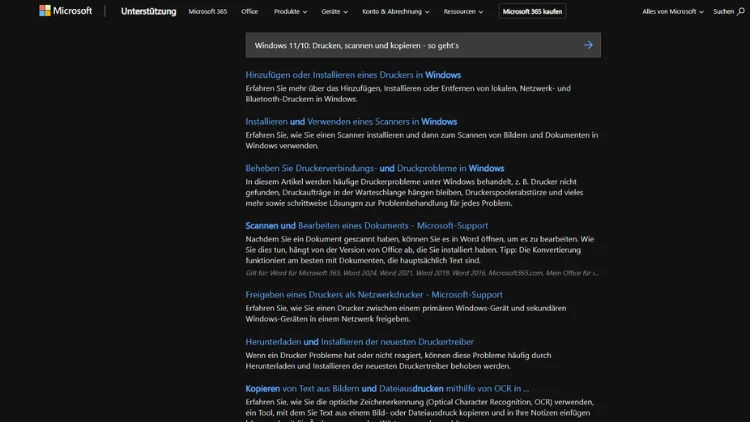This screenshot has width=750, height=422.
Task: Open Beheben Sie Druckerverbindungs- und Druckprobleme link
Action: (375, 168)
